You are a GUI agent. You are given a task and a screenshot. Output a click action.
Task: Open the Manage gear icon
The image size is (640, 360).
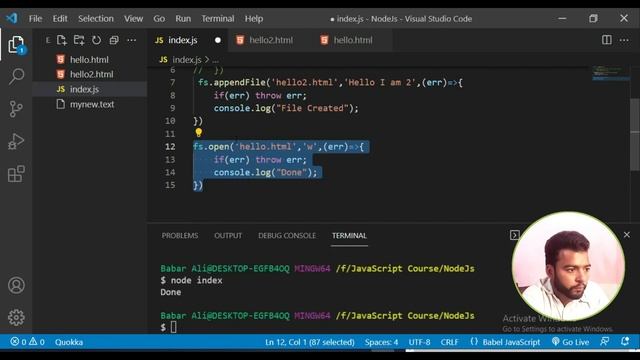16,317
